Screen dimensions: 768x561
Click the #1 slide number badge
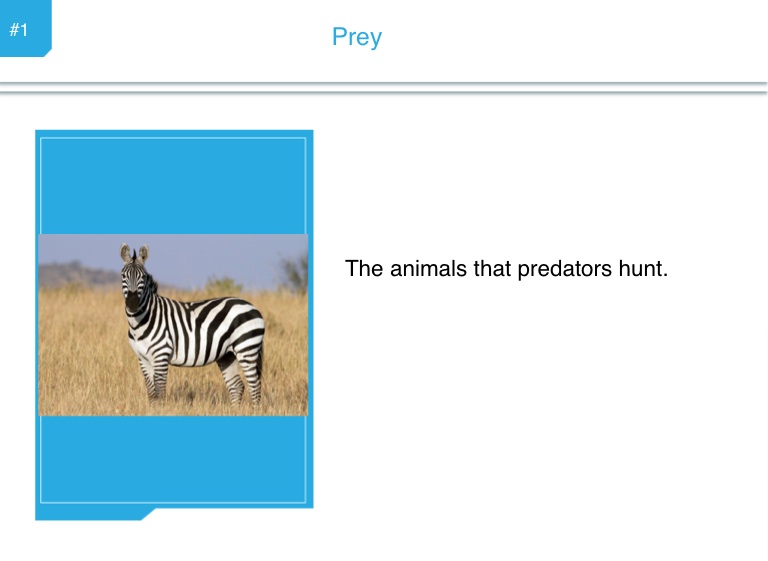coord(18,30)
